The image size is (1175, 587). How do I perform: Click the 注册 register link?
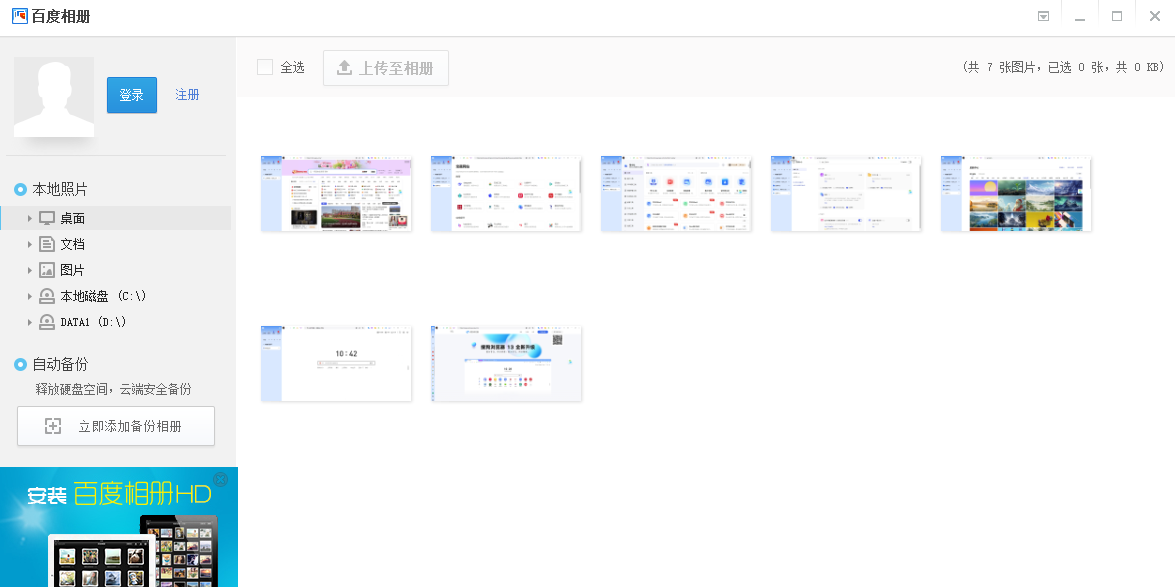coord(187,94)
